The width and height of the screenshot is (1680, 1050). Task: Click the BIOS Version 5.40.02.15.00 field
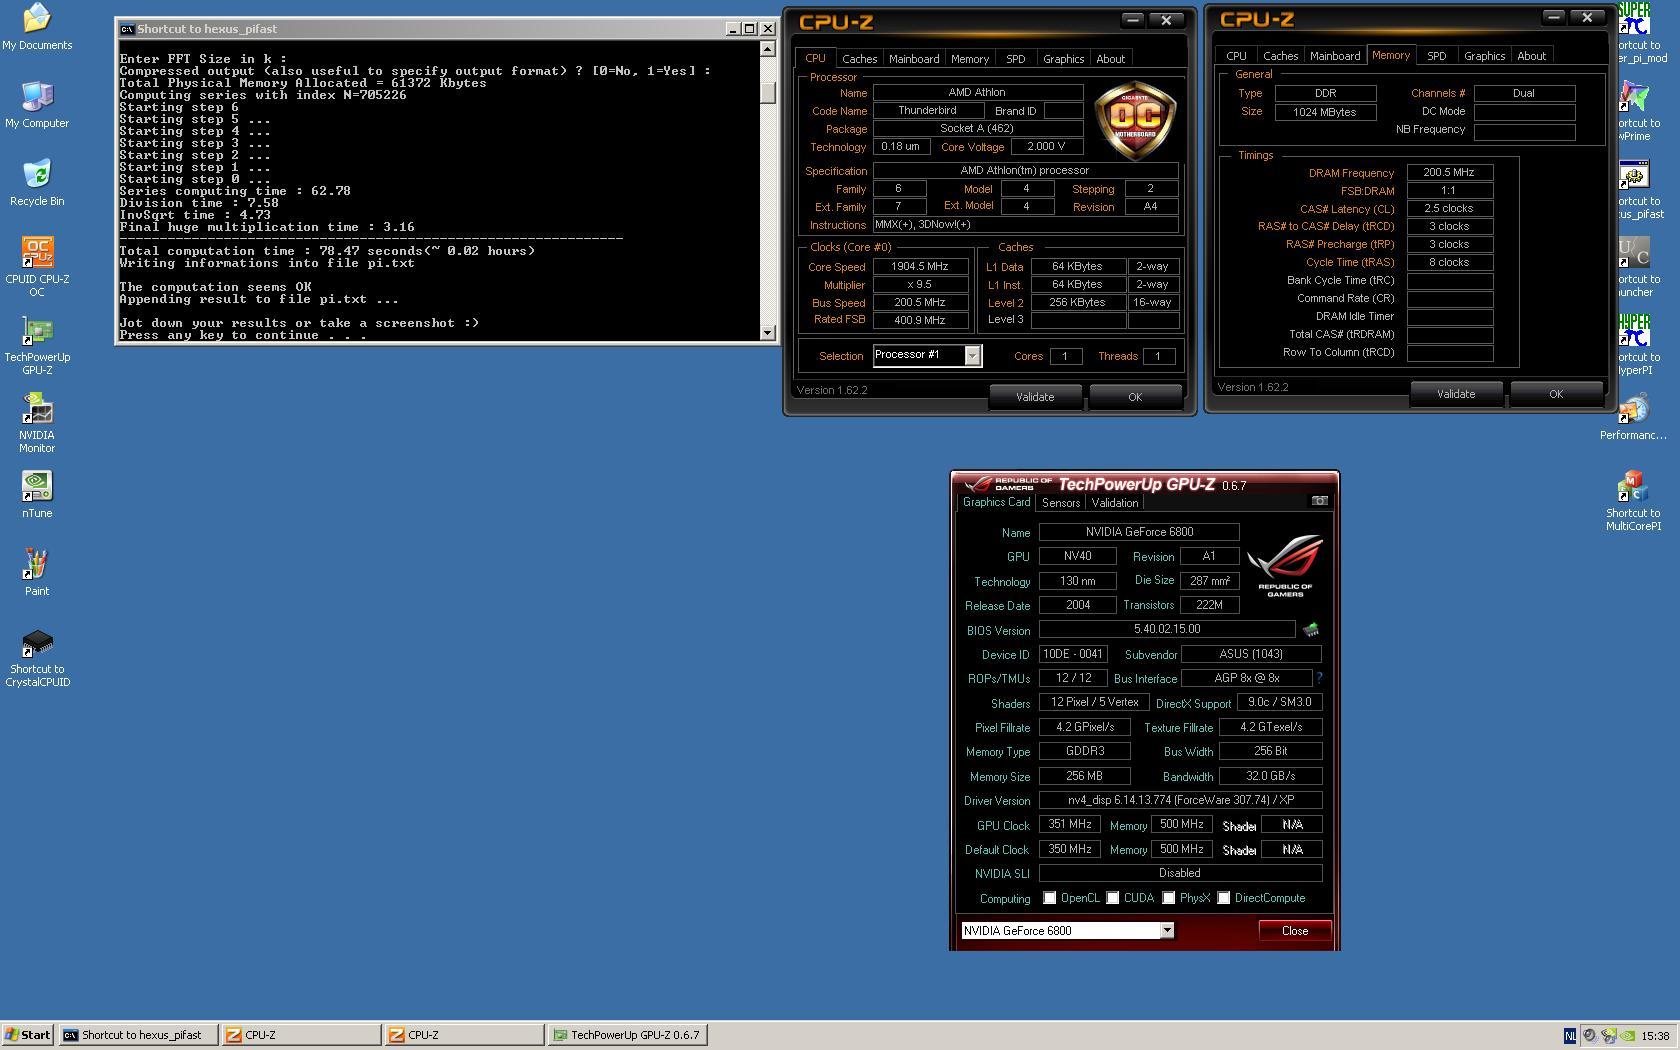[1167, 630]
